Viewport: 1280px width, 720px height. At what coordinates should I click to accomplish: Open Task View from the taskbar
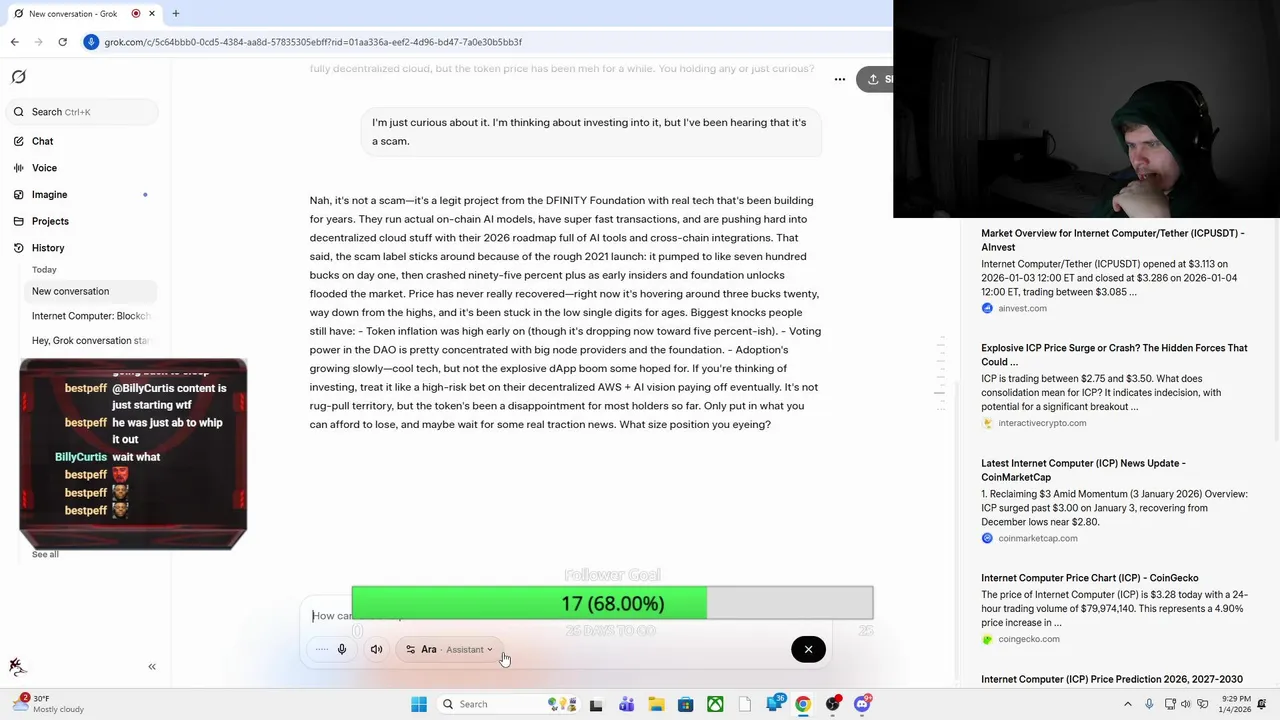(596, 704)
